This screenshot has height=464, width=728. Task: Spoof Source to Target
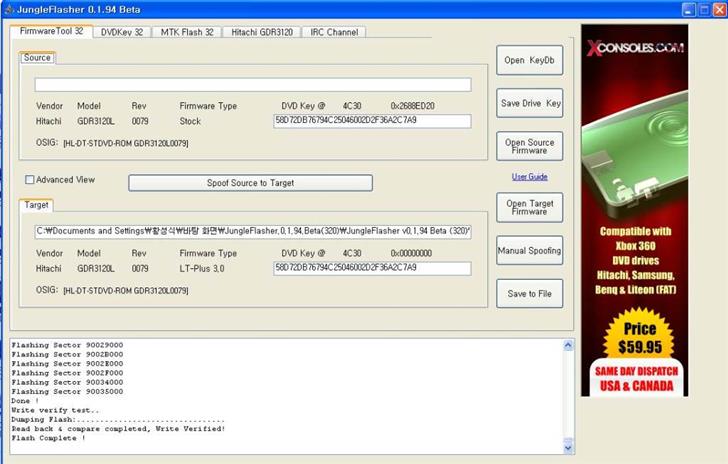pos(250,183)
